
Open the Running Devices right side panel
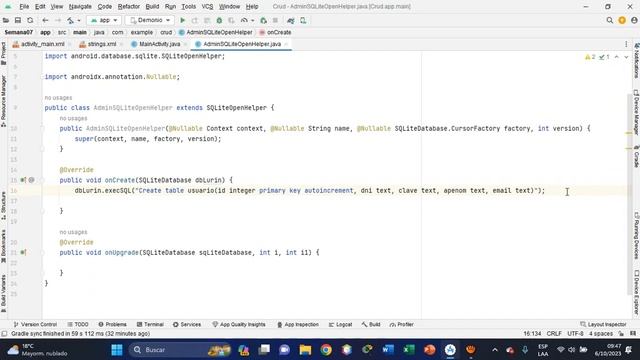(x=636, y=235)
